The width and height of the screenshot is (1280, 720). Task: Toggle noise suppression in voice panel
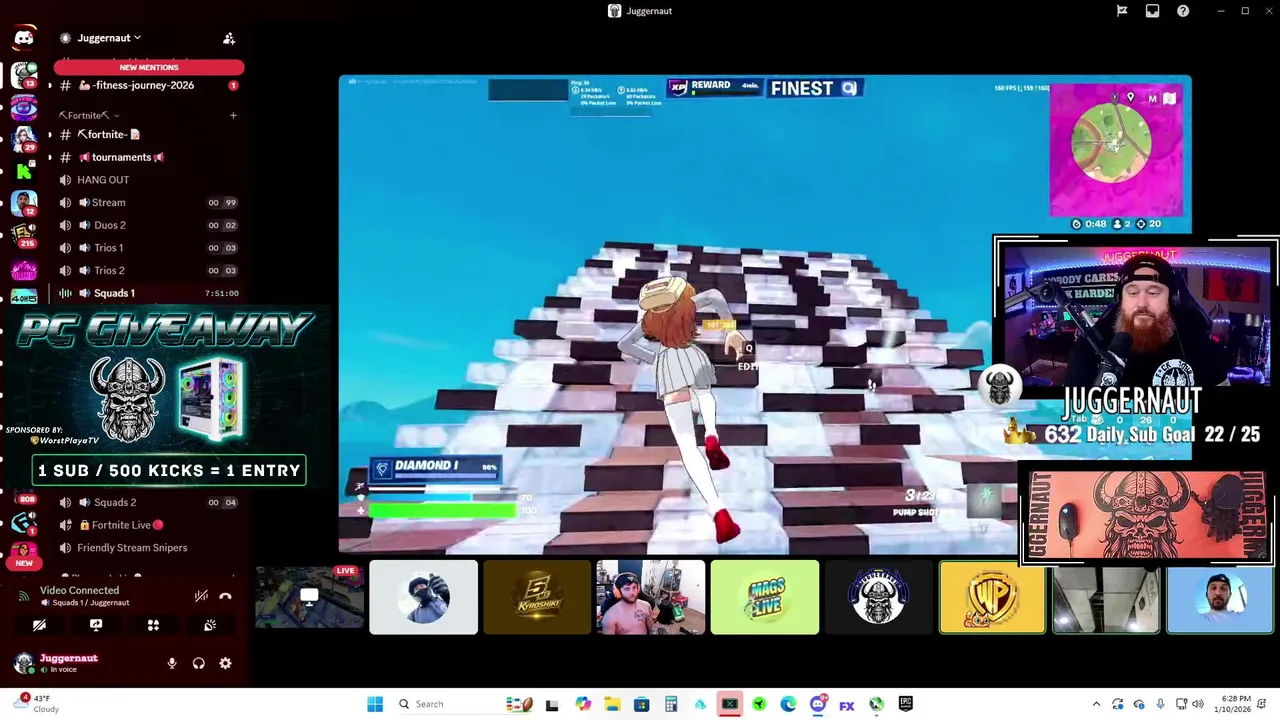(201, 596)
